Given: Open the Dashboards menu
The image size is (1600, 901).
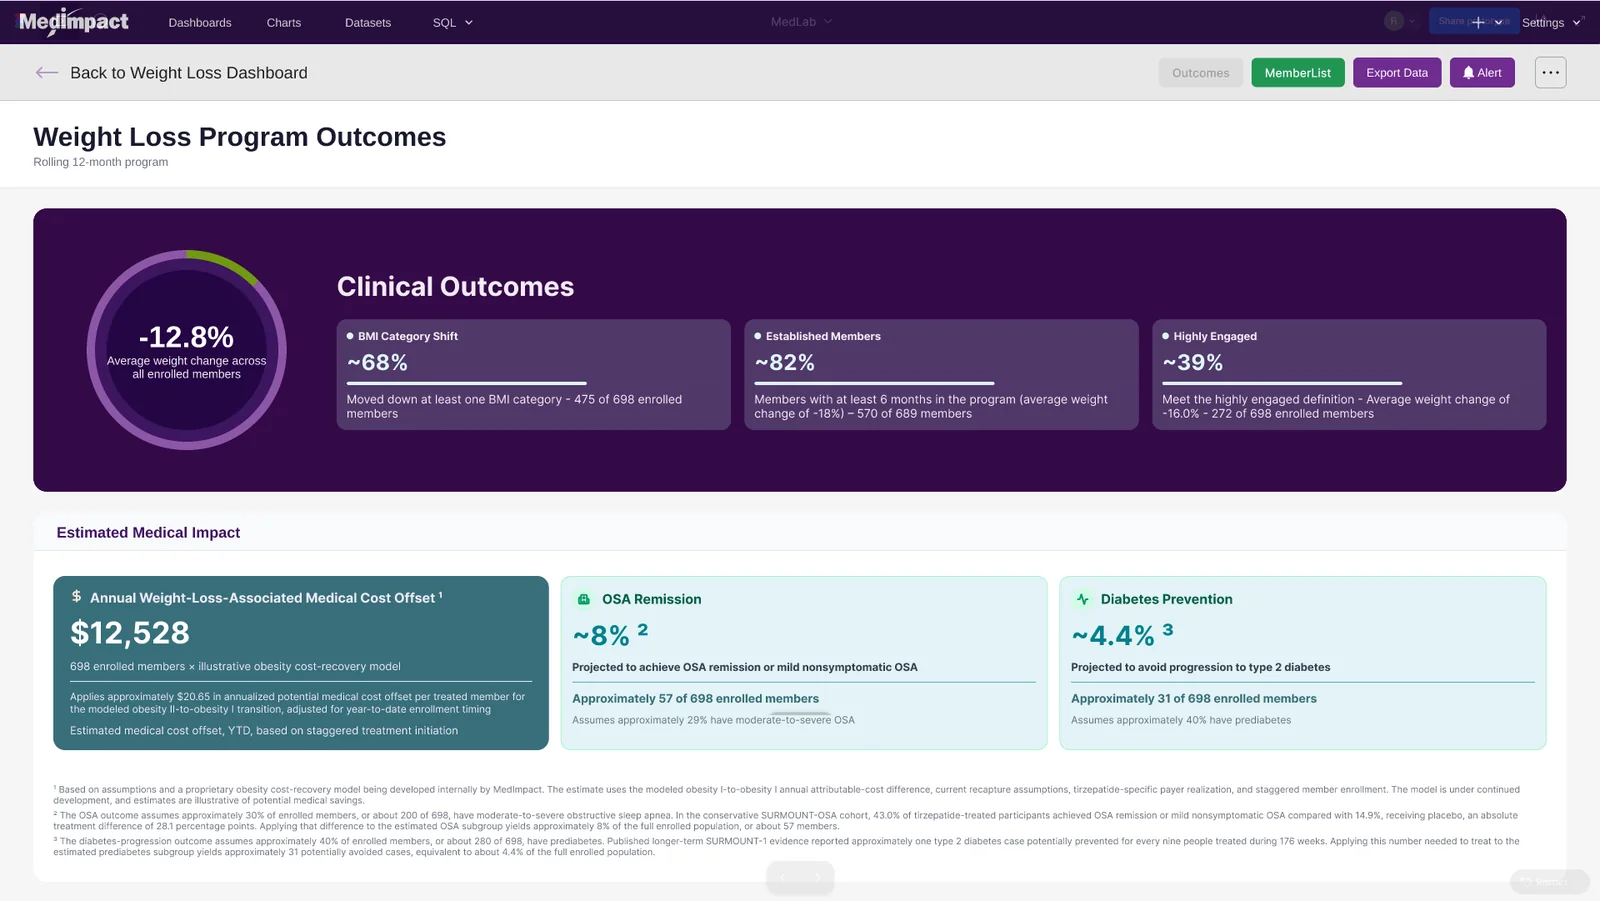Looking at the screenshot, I should 200,22.
